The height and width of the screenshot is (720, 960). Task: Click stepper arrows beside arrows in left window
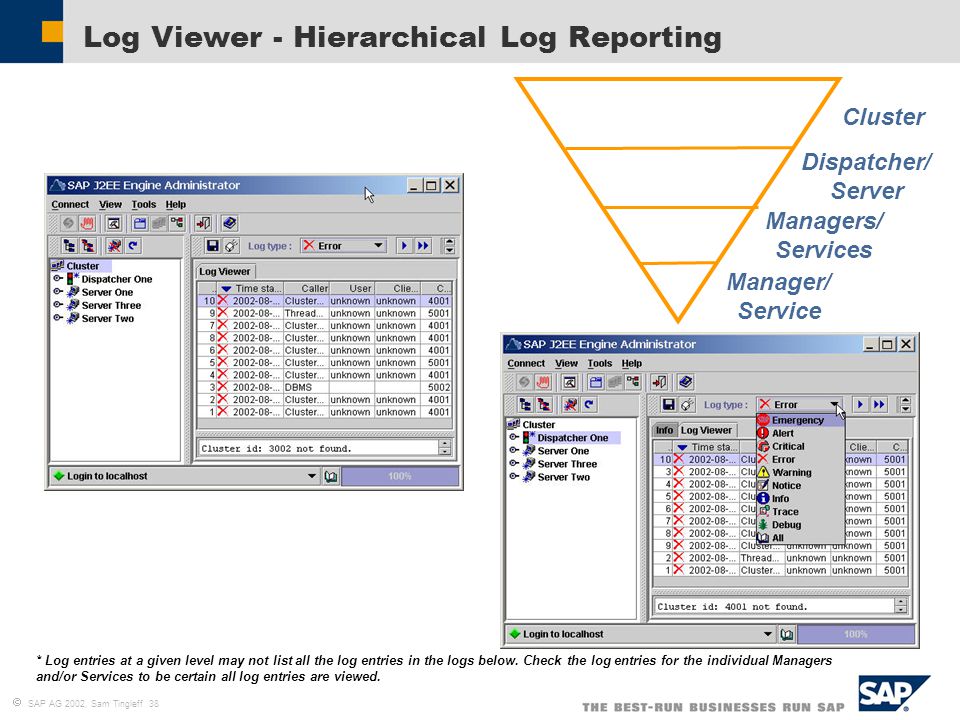click(x=450, y=246)
